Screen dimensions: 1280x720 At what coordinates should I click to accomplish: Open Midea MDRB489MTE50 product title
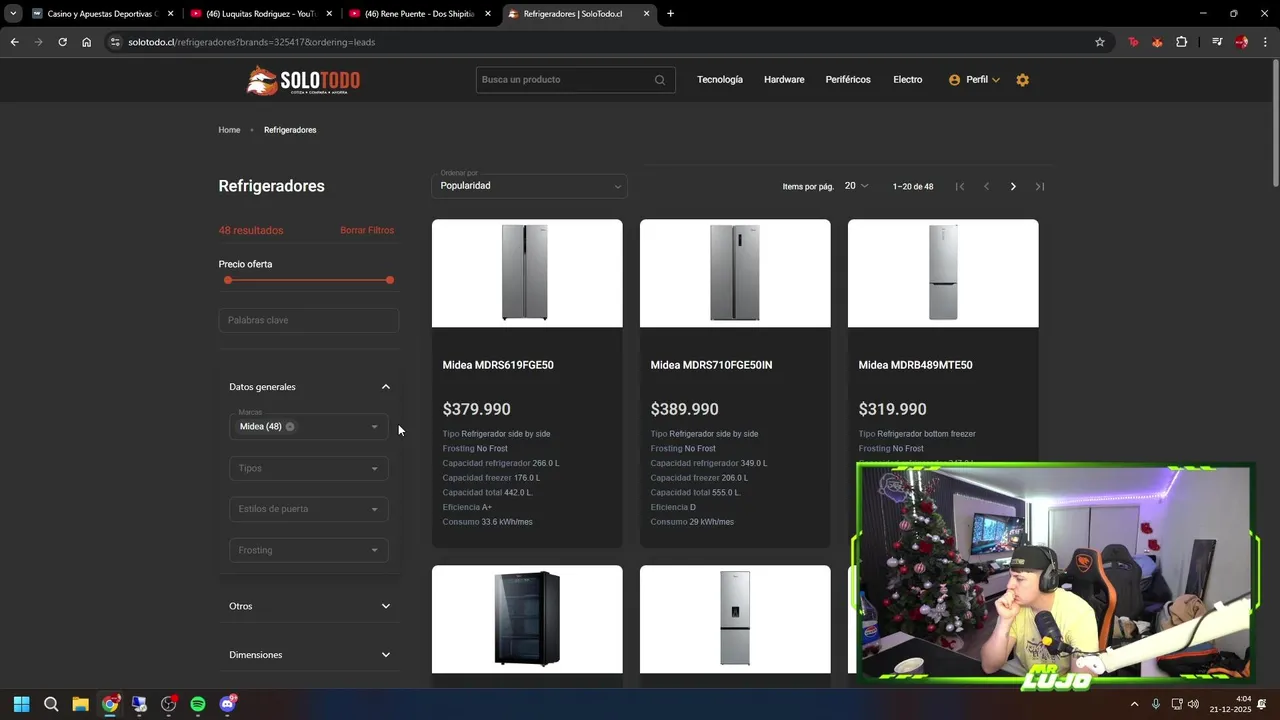916,365
